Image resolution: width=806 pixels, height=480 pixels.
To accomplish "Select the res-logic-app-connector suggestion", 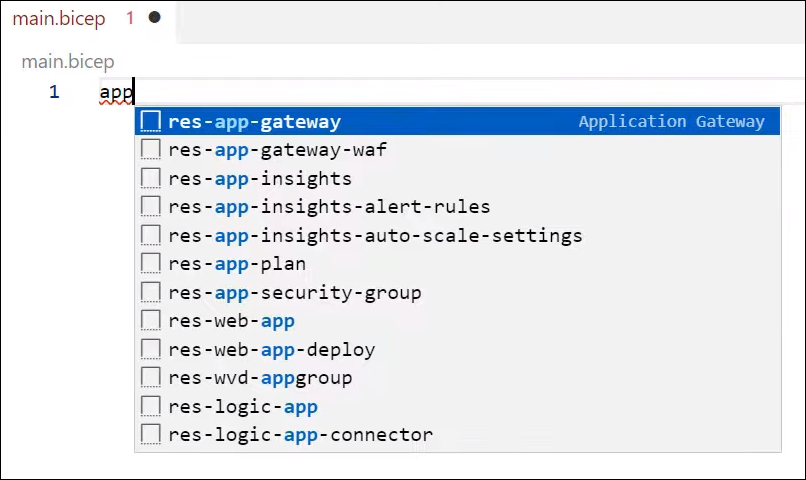I will [x=300, y=435].
